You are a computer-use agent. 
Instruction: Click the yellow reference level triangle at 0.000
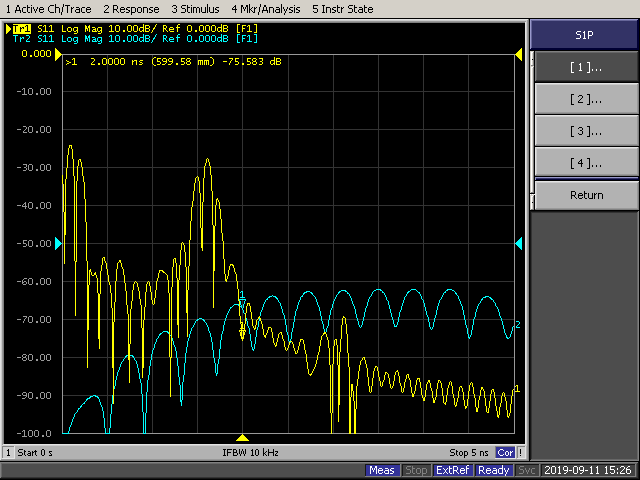(58, 54)
